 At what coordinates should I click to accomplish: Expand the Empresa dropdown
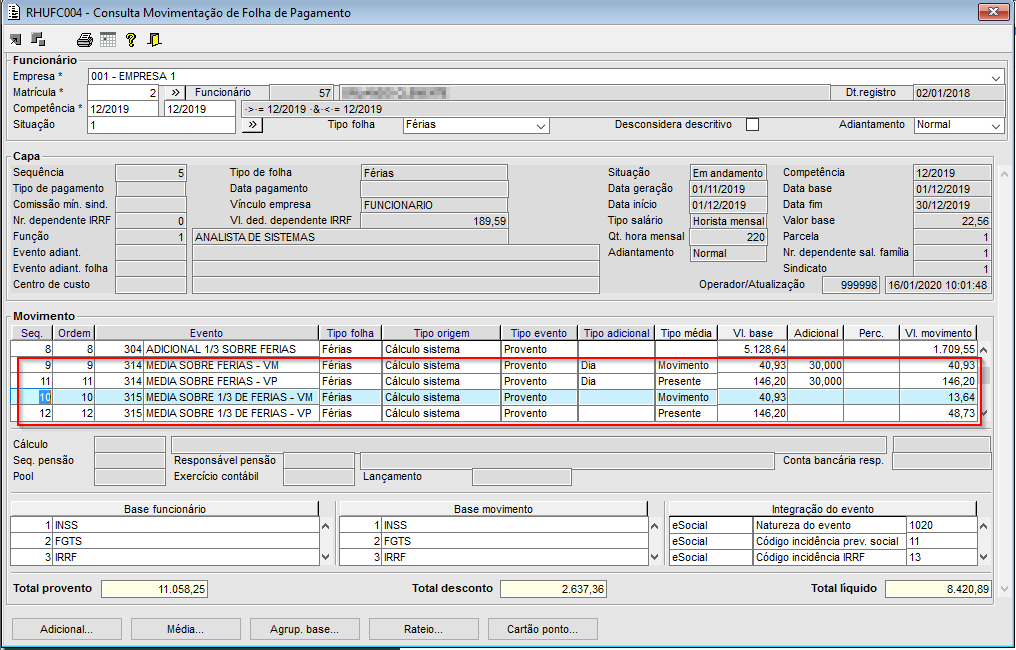[x=996, y=77]
